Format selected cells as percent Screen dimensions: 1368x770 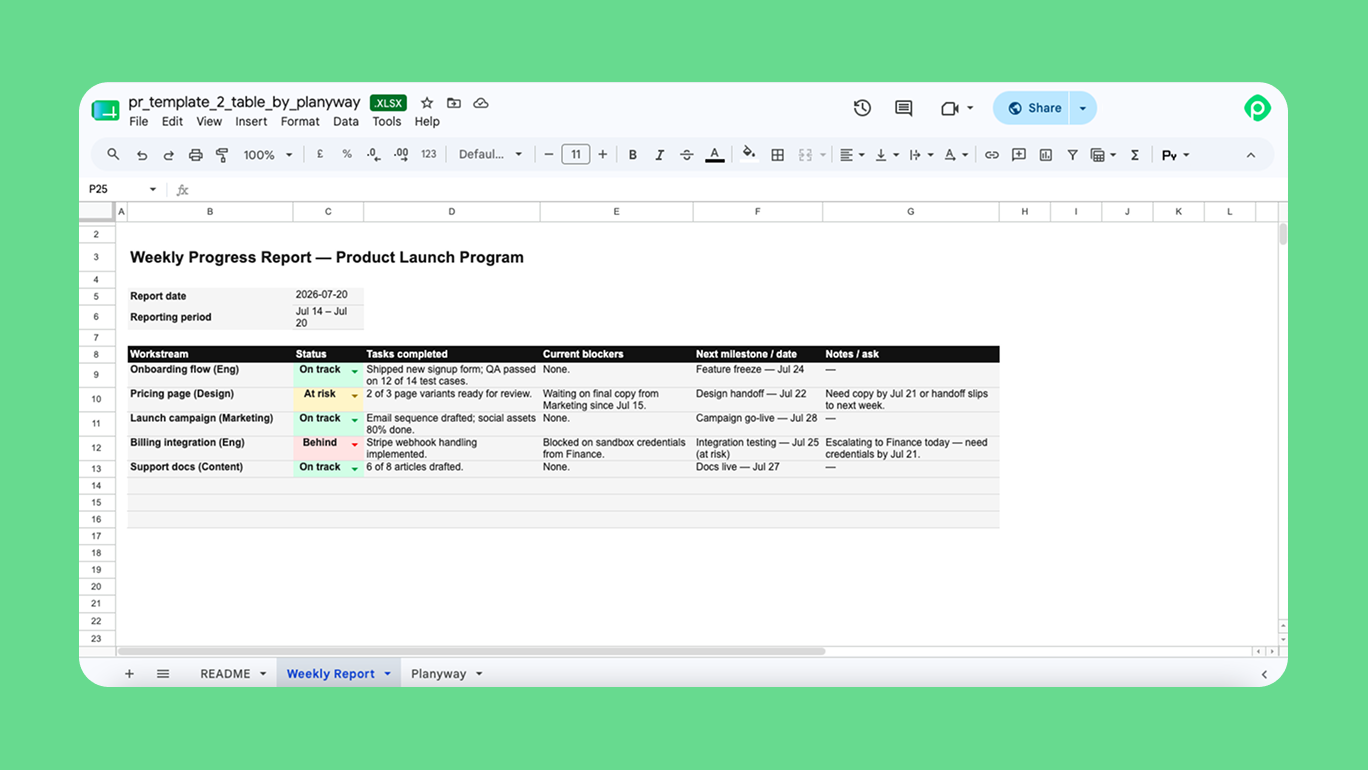[347, 155]
